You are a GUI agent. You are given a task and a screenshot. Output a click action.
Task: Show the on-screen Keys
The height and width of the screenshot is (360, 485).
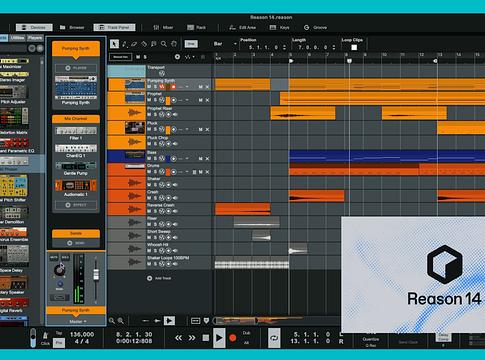[x=279, y=27]
